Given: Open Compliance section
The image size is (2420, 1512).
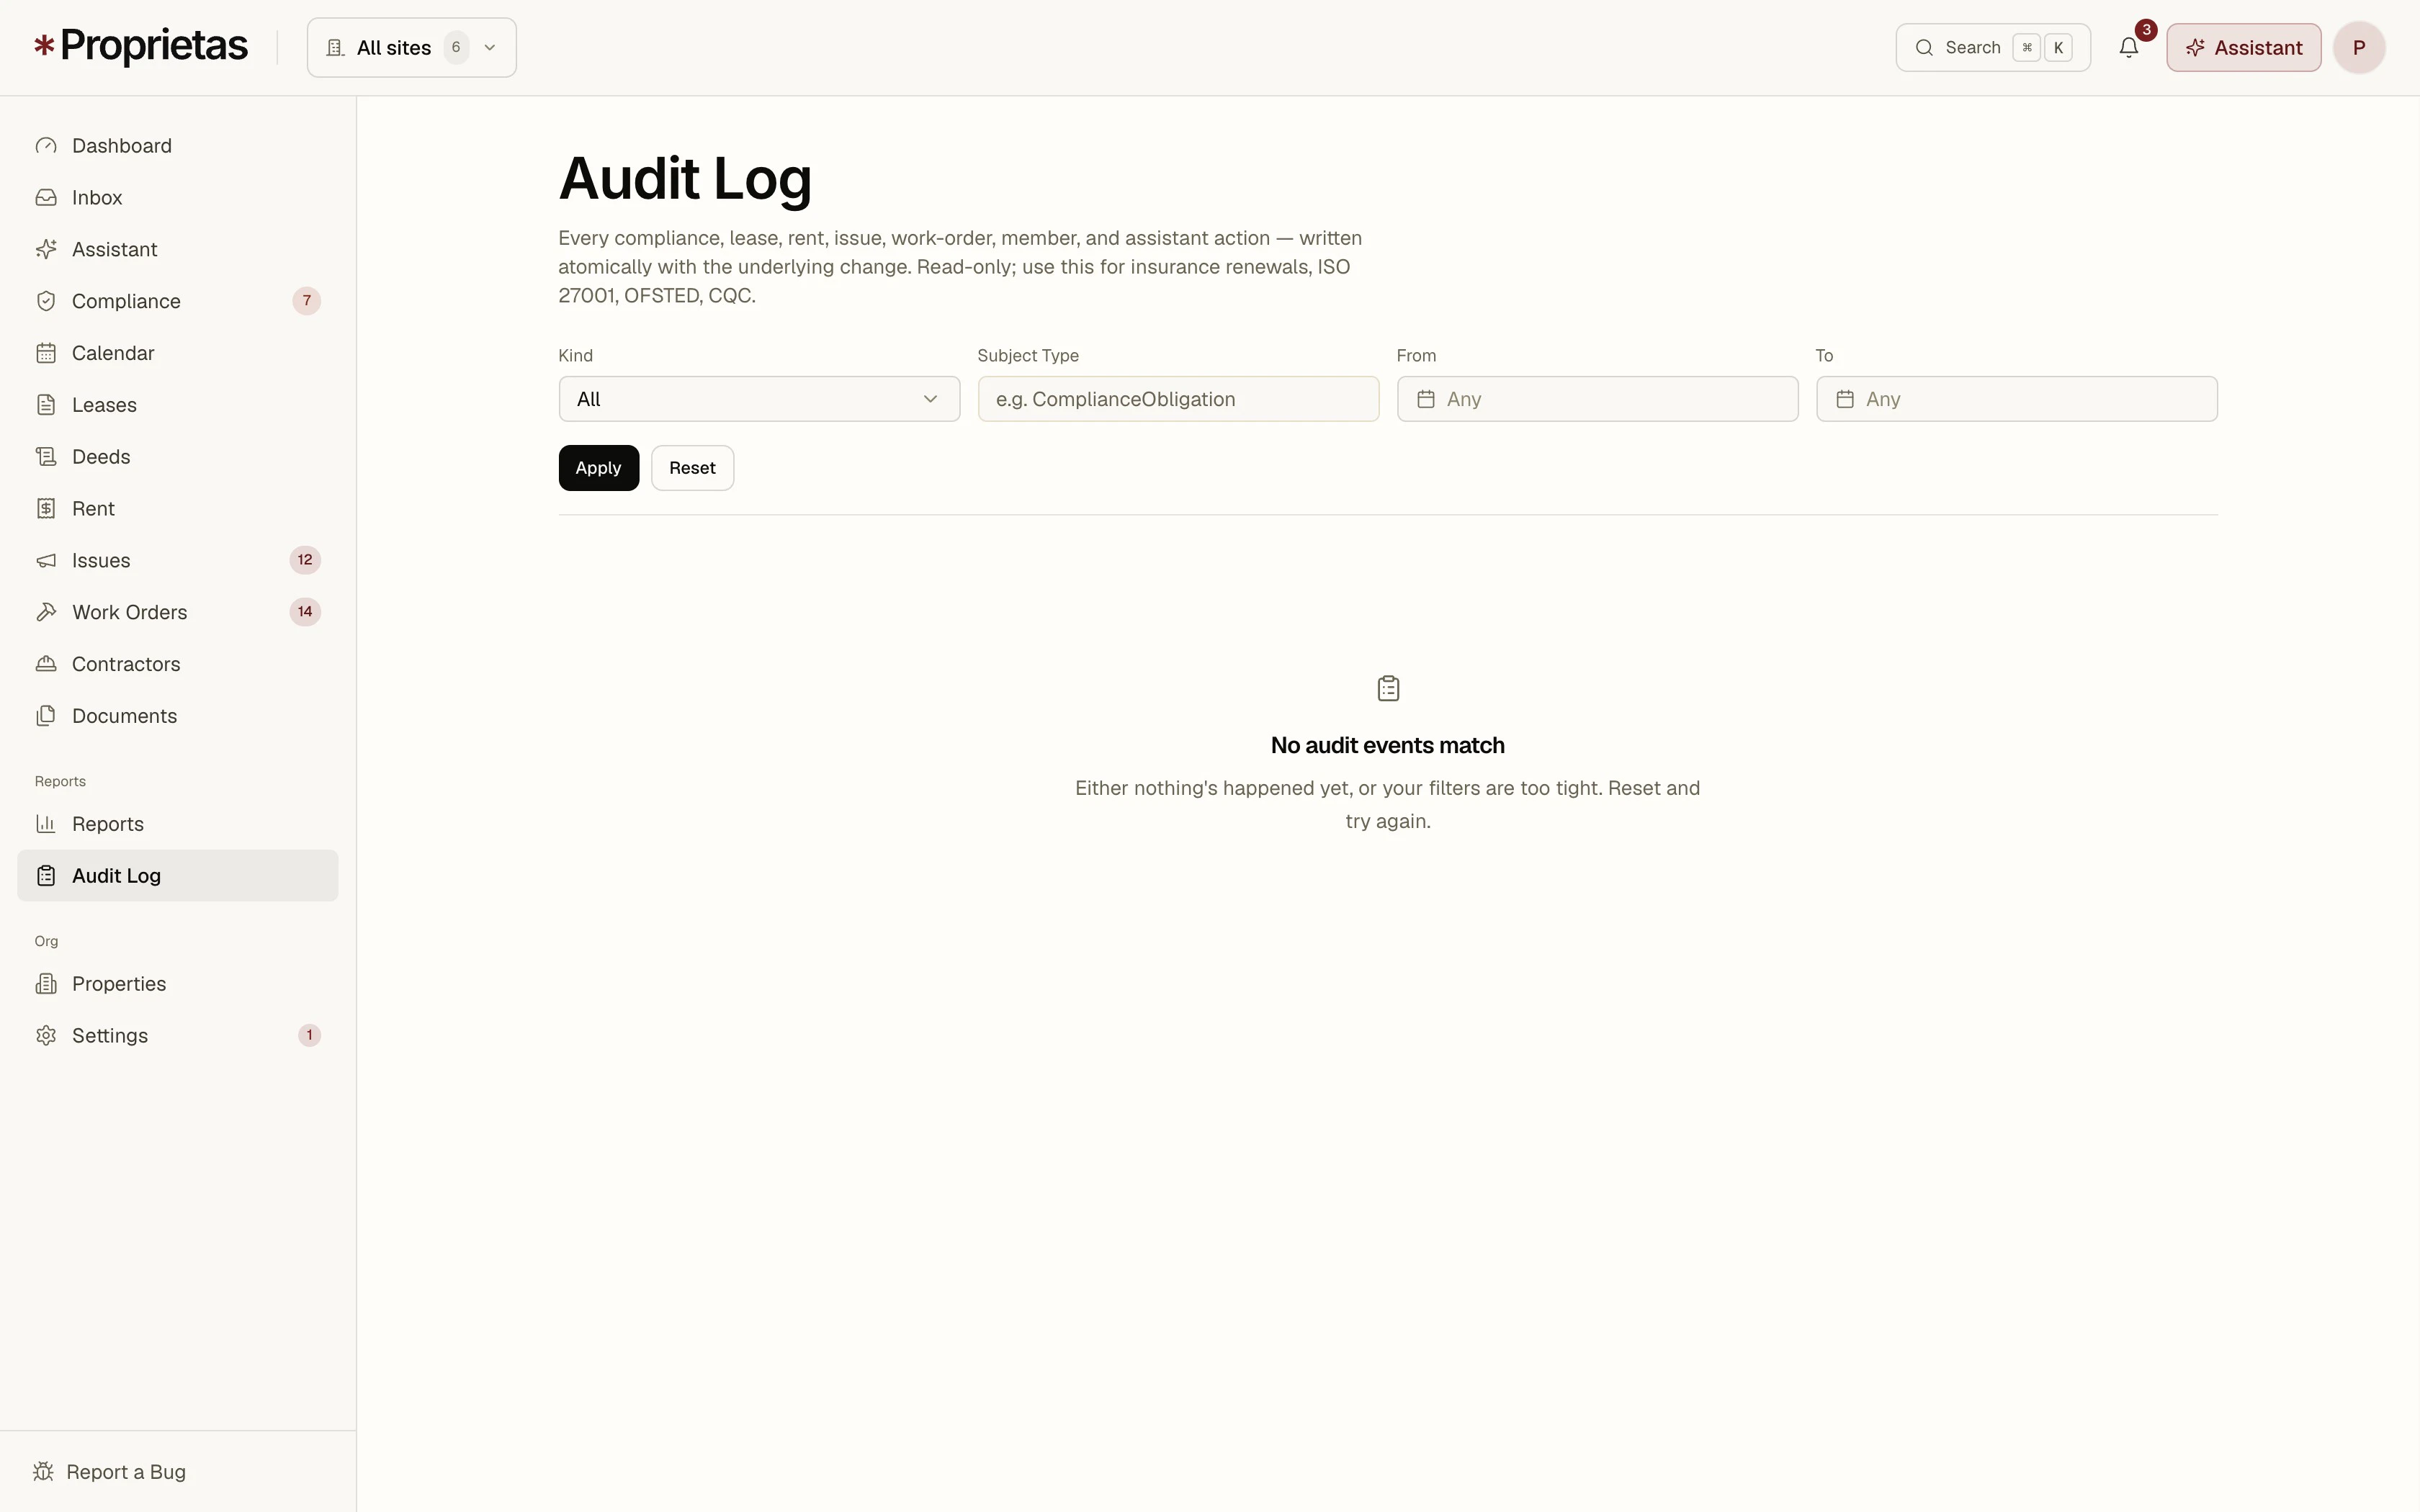Looking at the screenshot, I should [178, 301].
